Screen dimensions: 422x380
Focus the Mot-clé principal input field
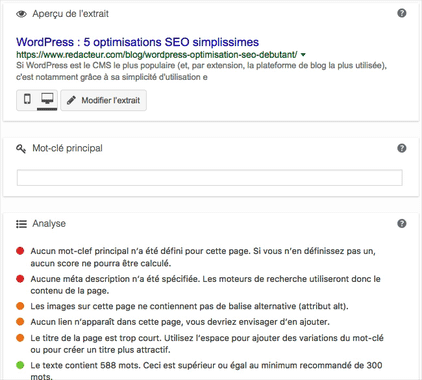[210, 178]
